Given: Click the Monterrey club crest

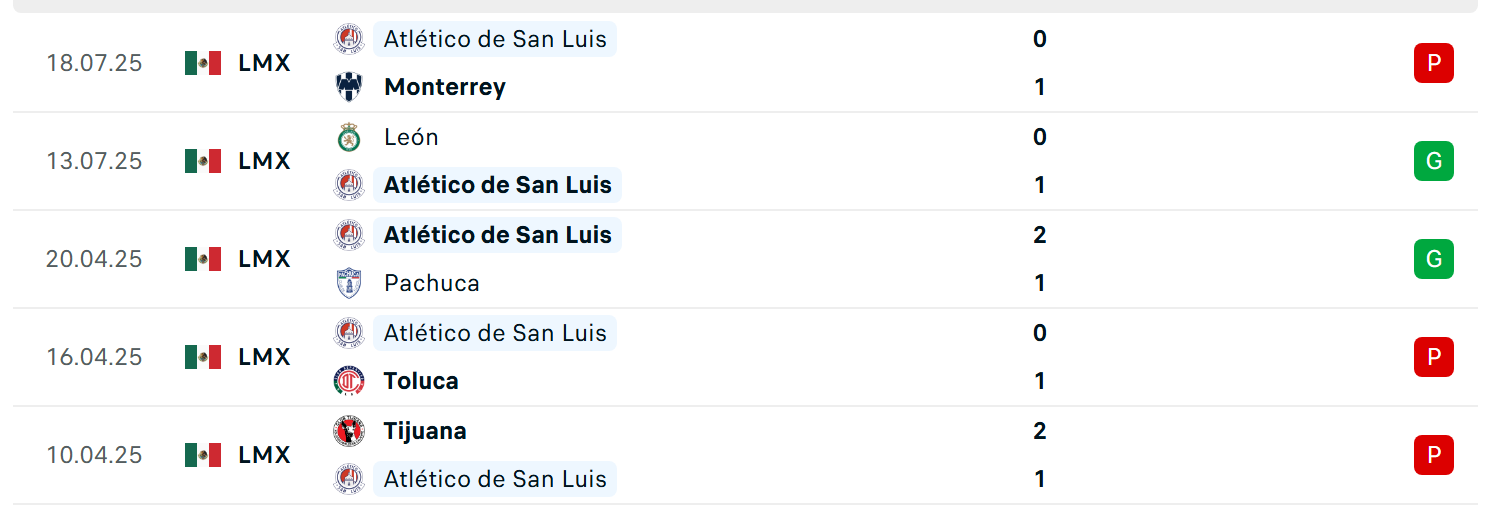Looking at the screenshot, I should (x=349, y=87).
